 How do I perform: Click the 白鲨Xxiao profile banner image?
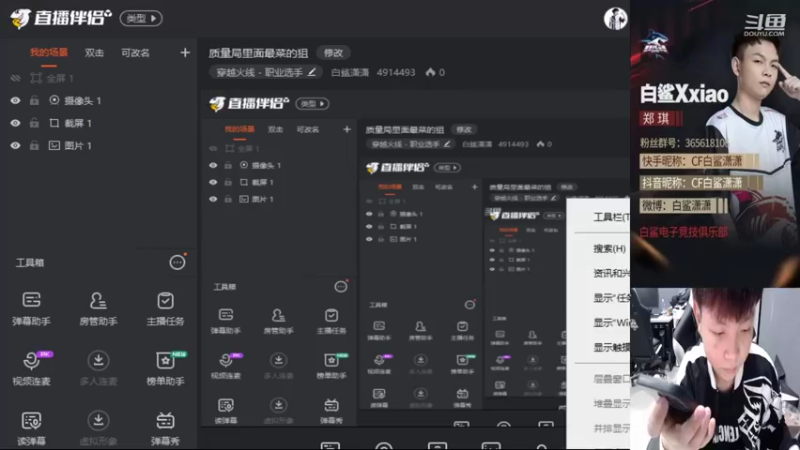[715, 143]
